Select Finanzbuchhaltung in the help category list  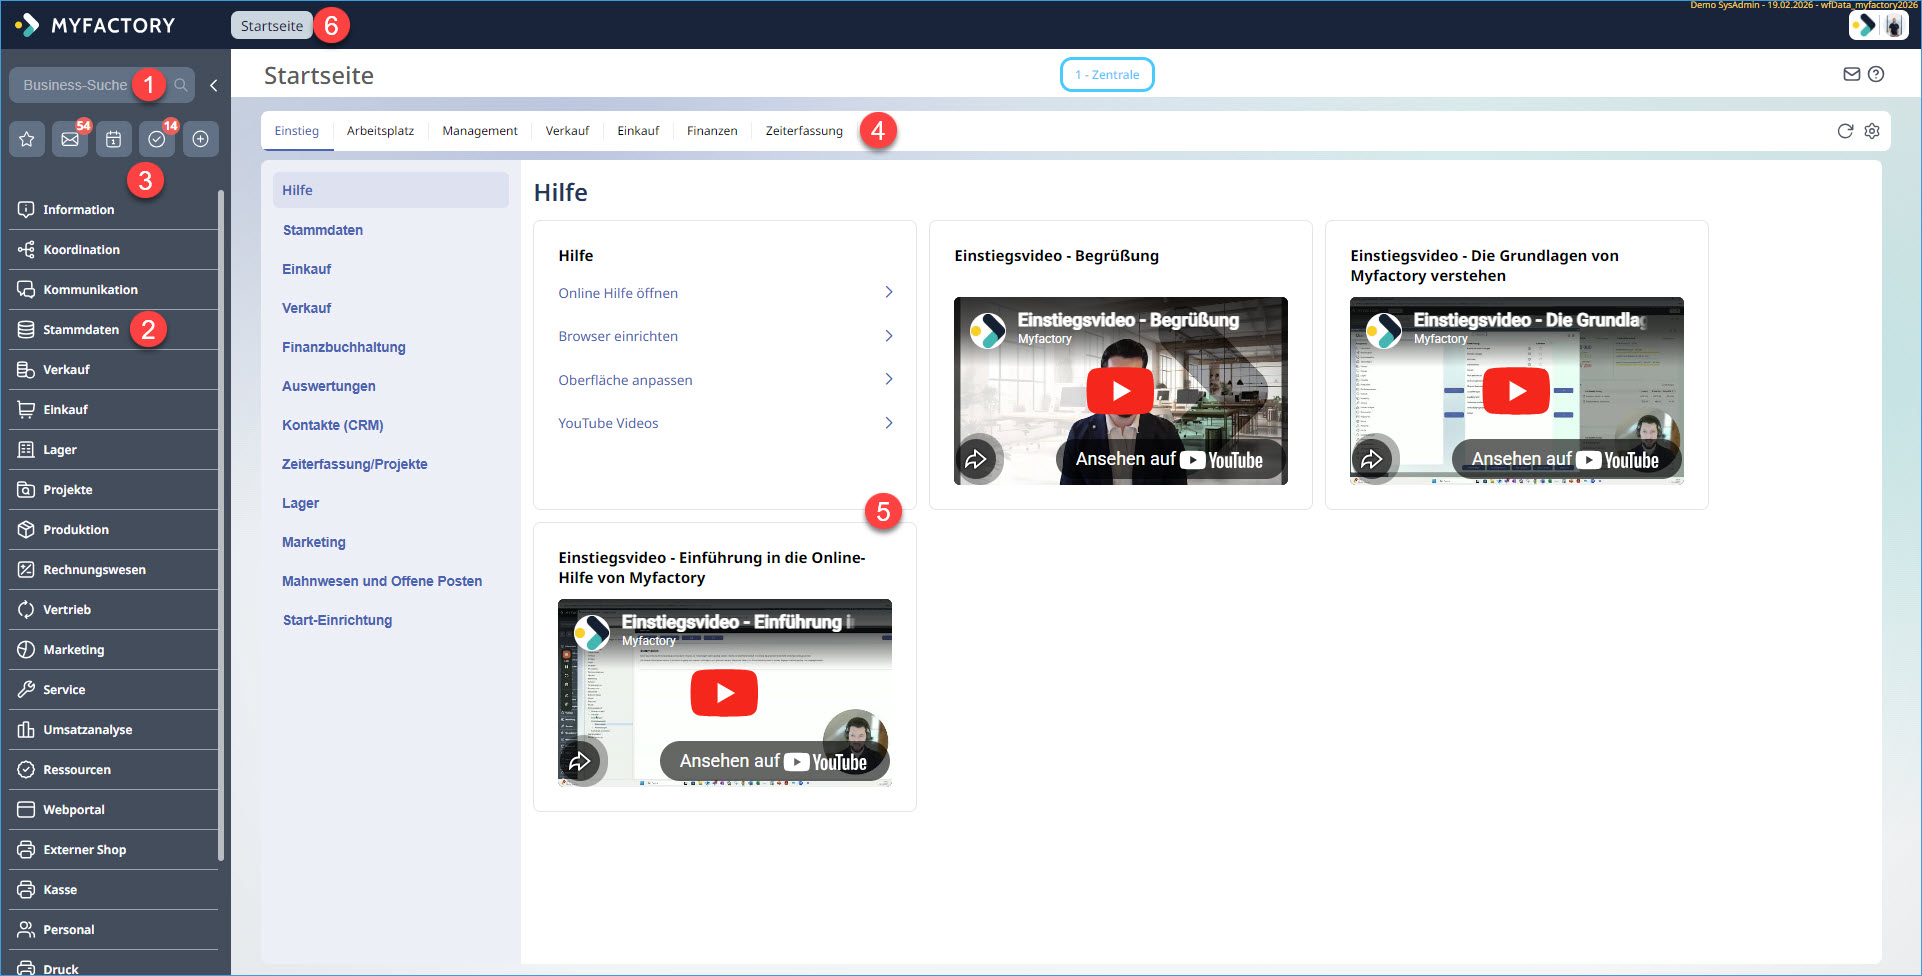343,347
